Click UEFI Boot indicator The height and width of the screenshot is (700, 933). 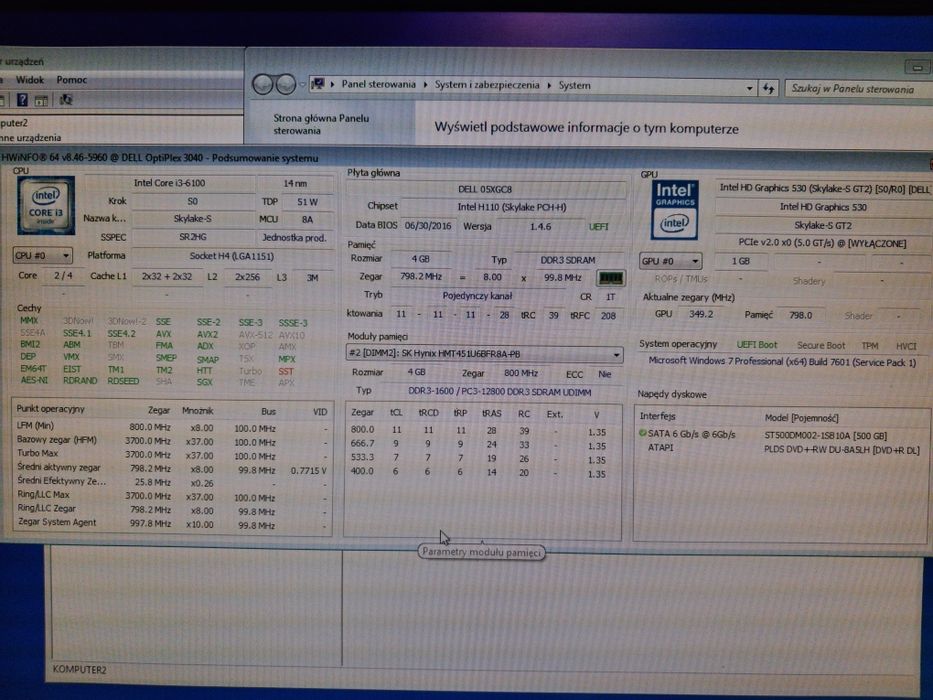[757, 345]
